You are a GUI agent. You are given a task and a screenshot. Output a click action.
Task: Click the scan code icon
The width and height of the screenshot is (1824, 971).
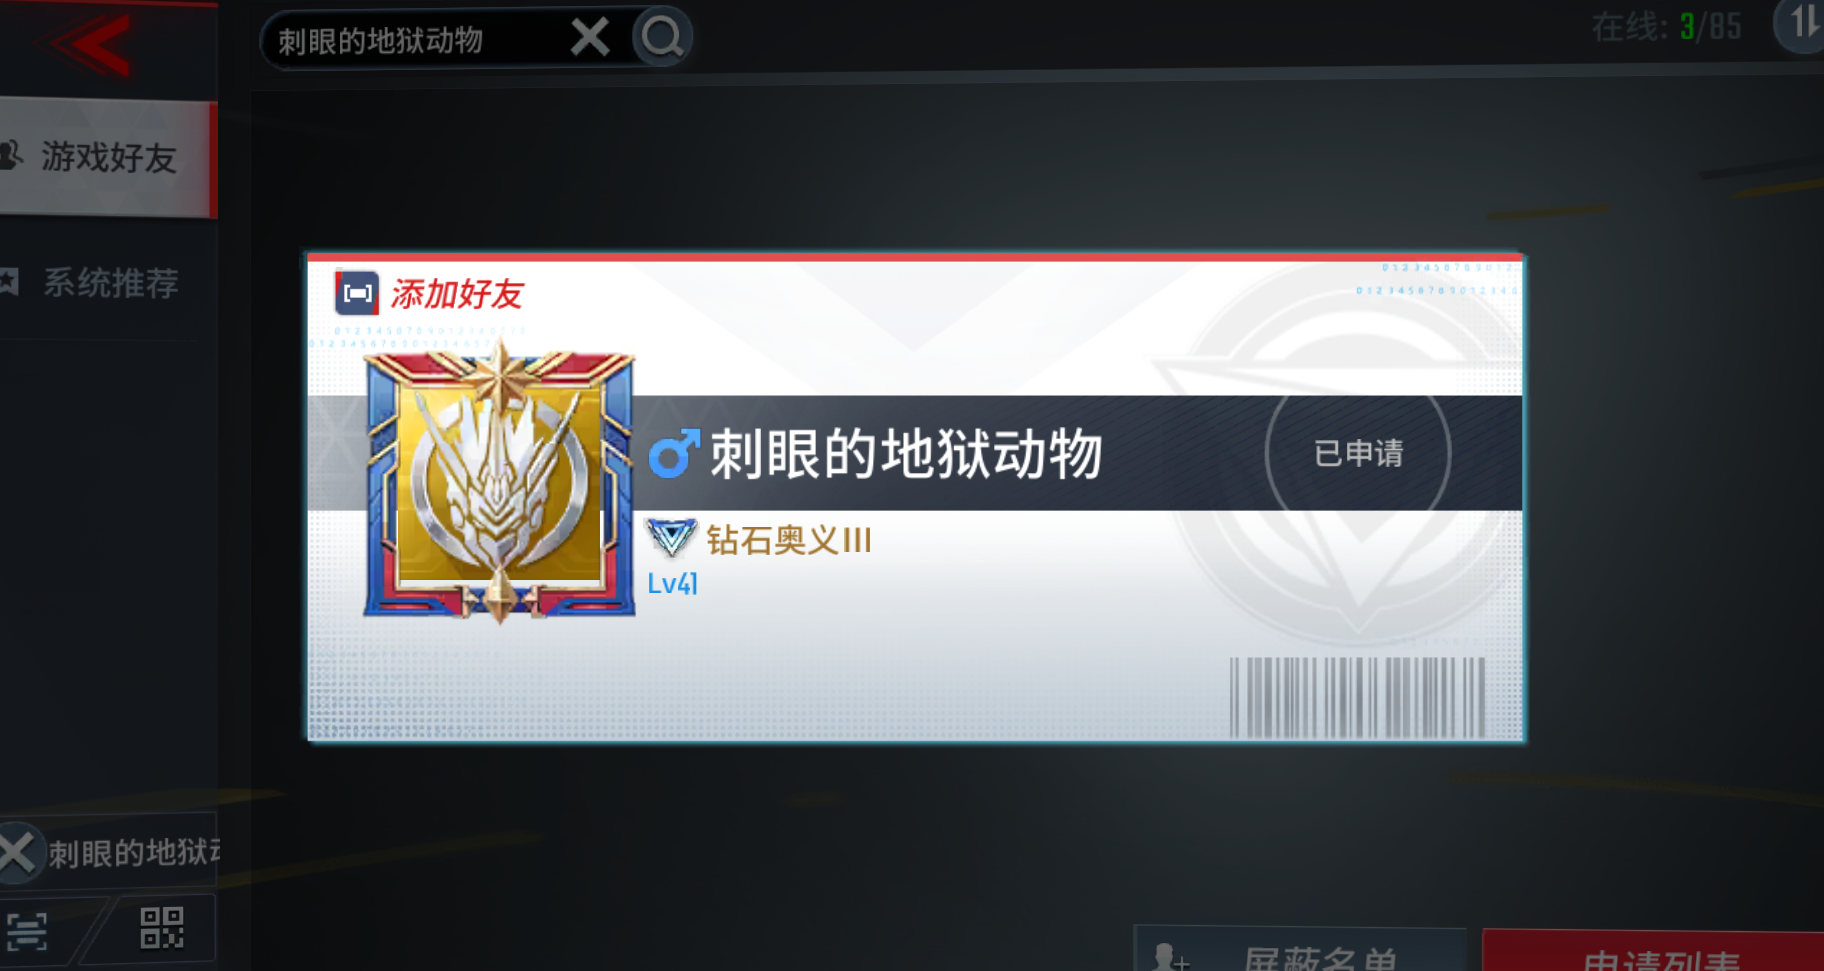pyautogui.click(x=27, y=931)
